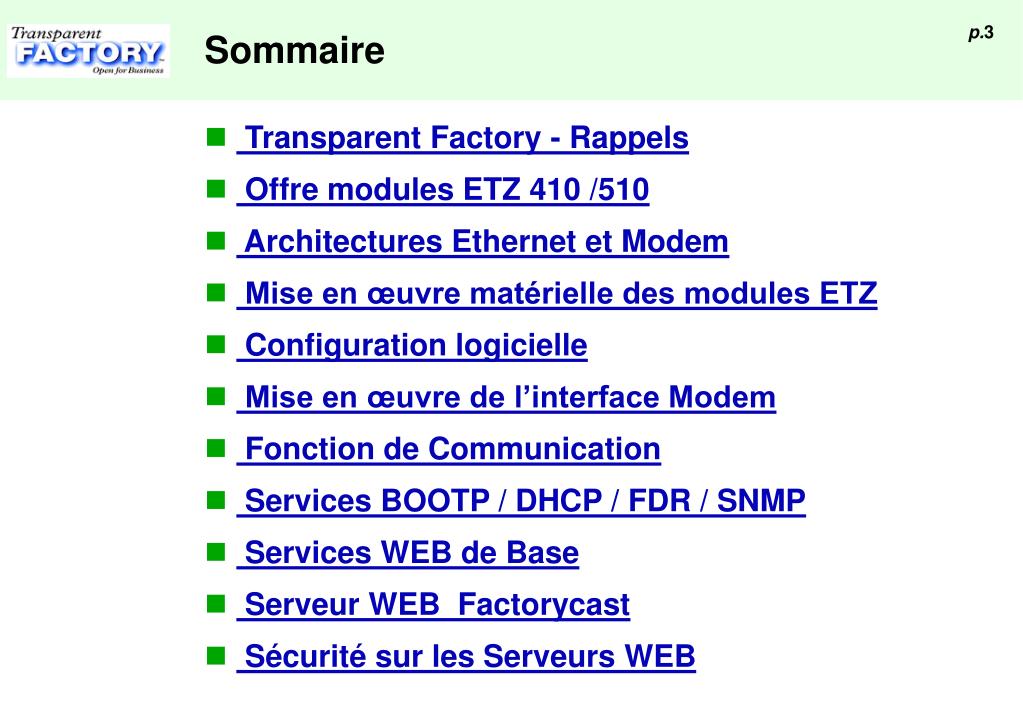Open Services BOOTP / DHCP / FDR / SNMP
The height and width of the screenshot is (714, 1023).
pos(521,501)
